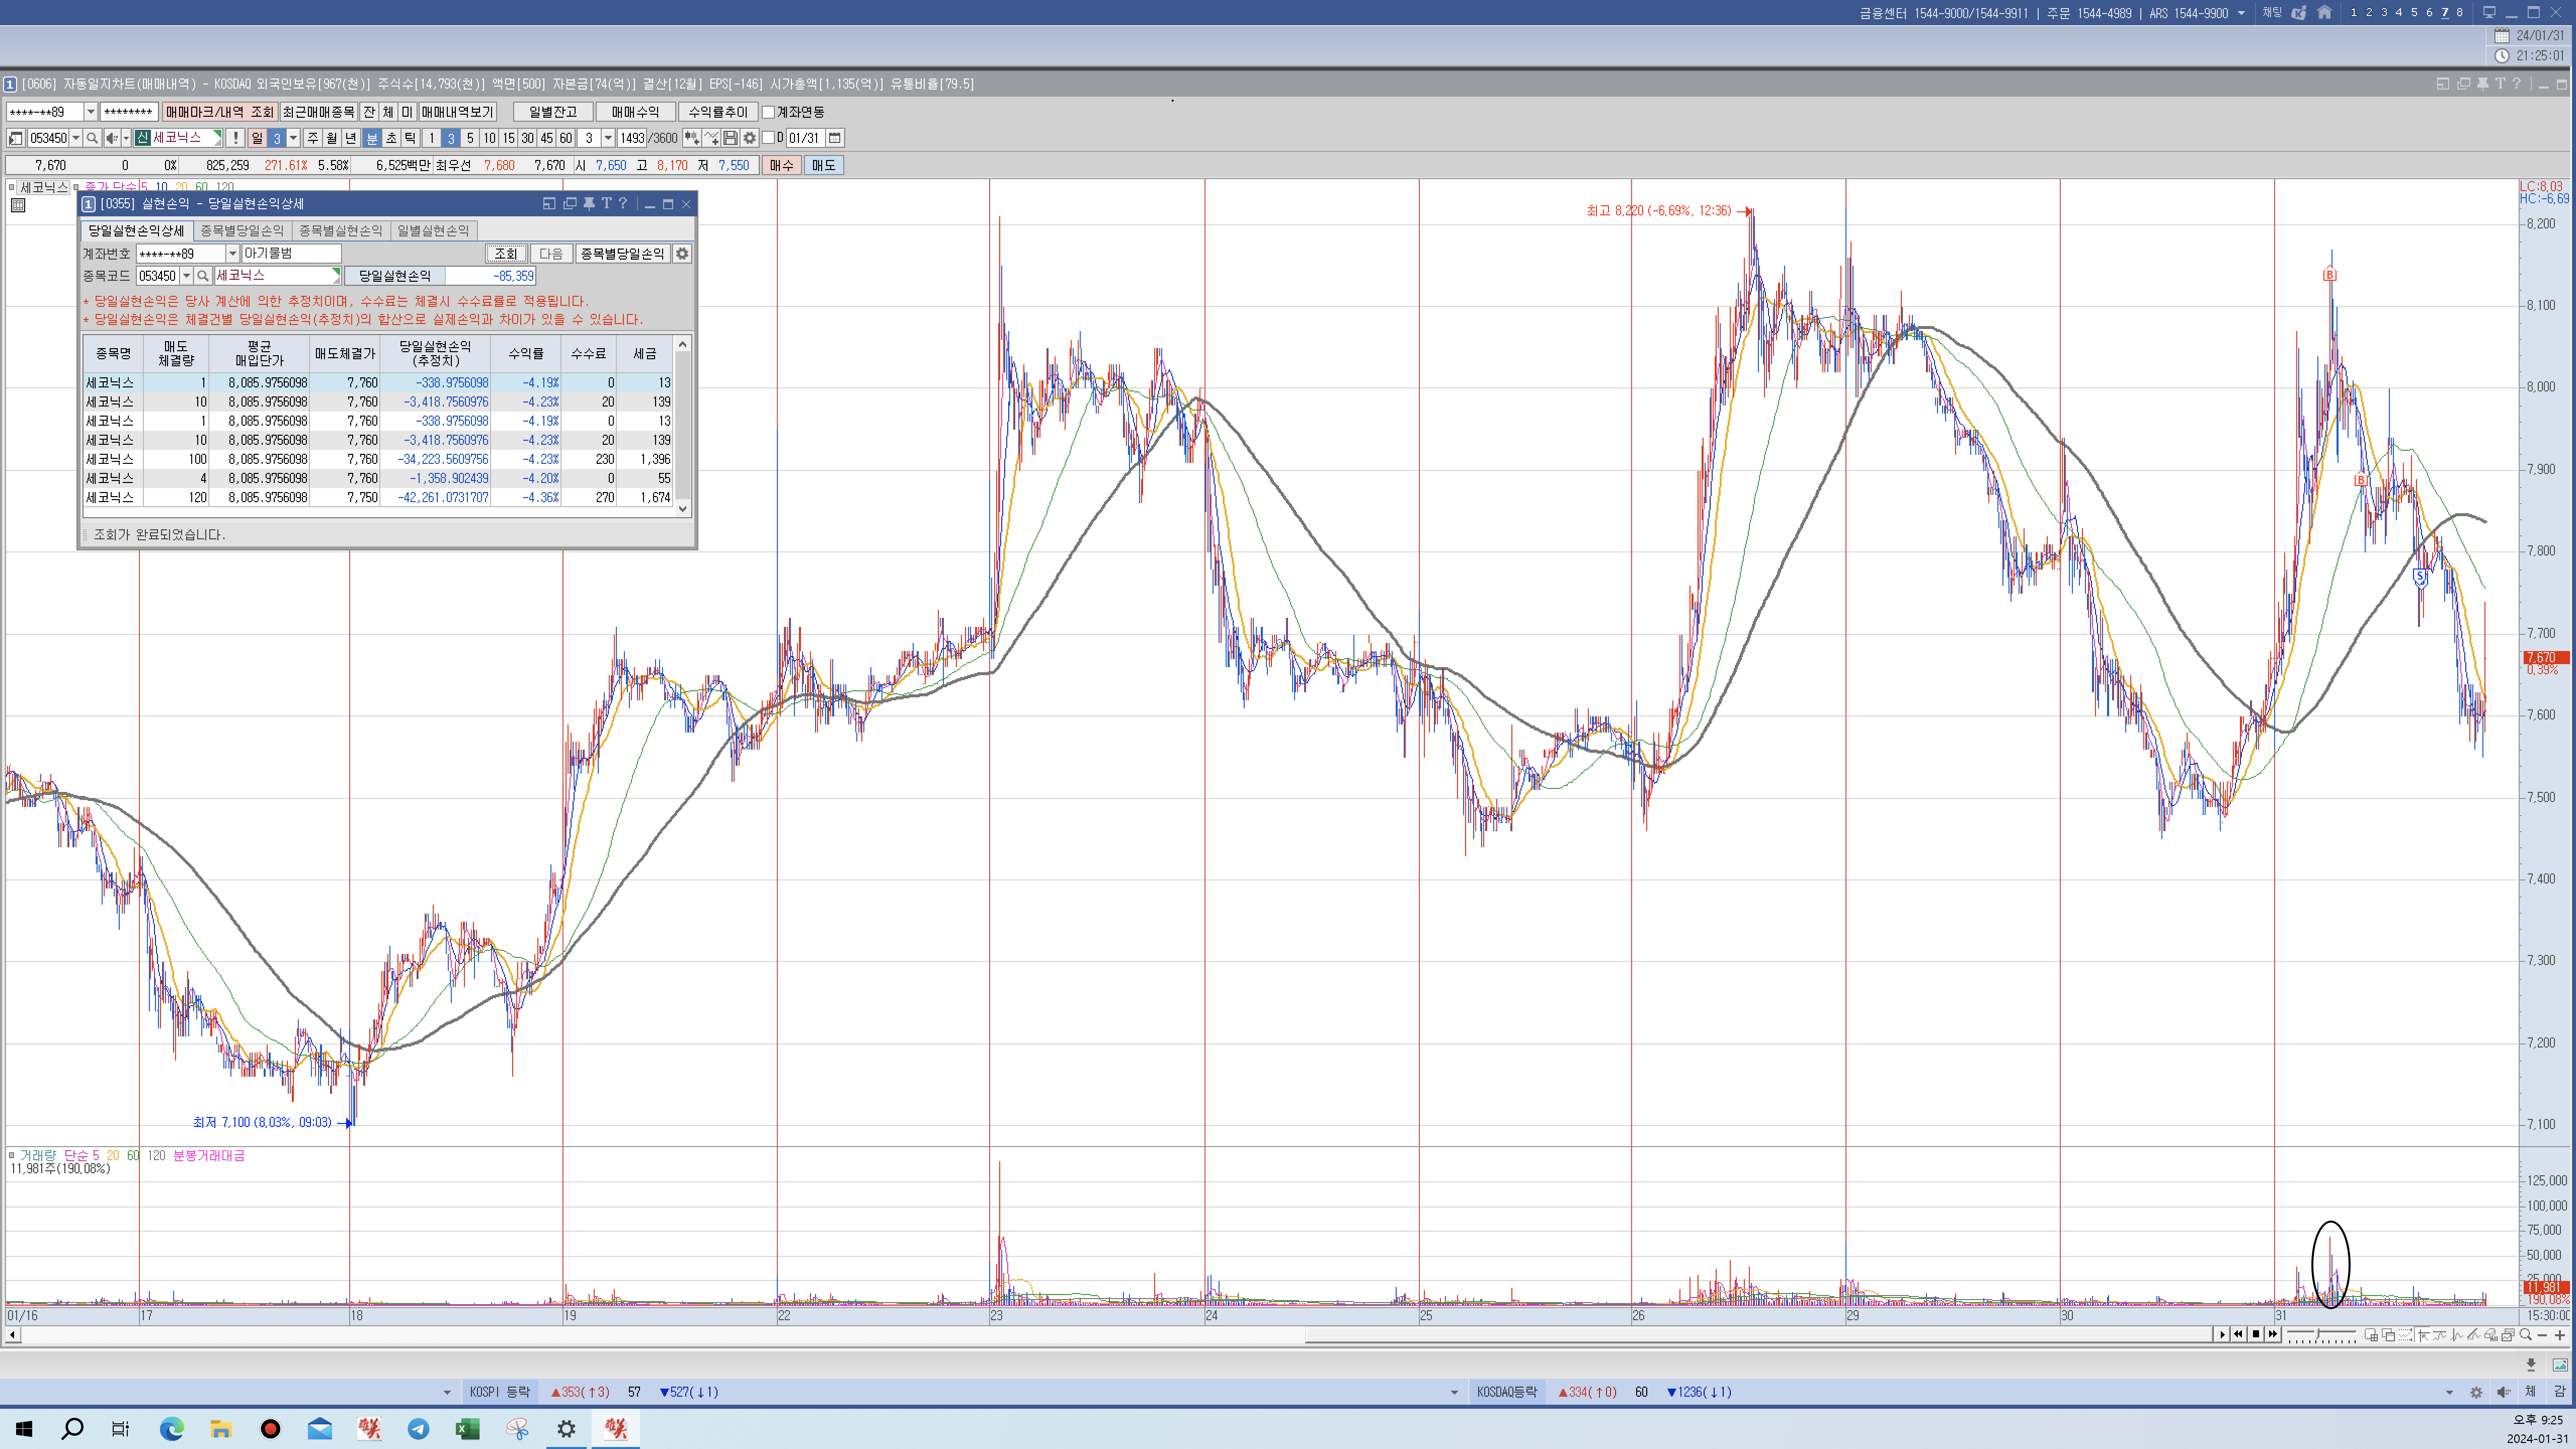
Task: Select the crosshair cursor tool at chart bottom
Action: (2423, 1335)
